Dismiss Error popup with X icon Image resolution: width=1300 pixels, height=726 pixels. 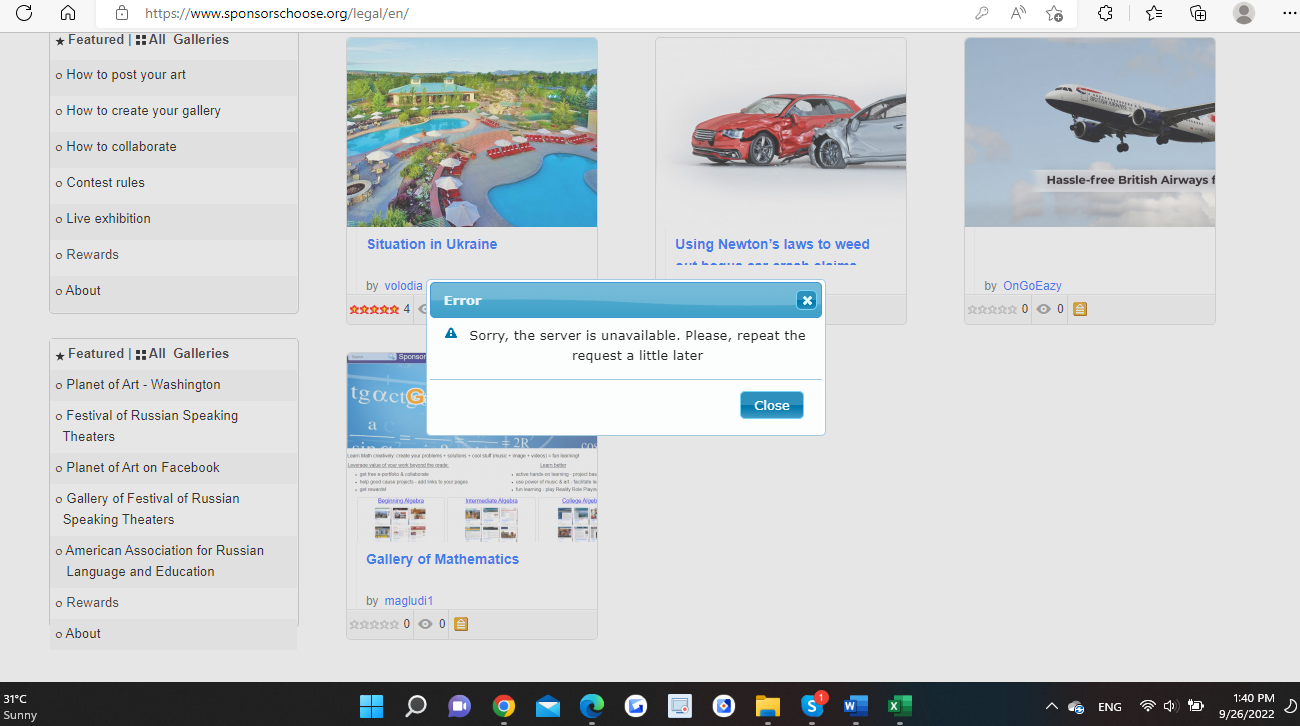[807, 300]
